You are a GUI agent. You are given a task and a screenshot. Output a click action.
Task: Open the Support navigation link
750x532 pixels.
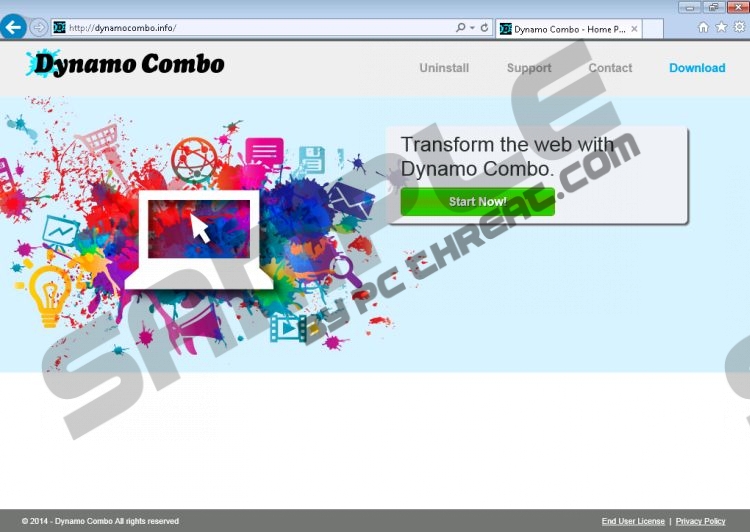[x=529, y=68]
